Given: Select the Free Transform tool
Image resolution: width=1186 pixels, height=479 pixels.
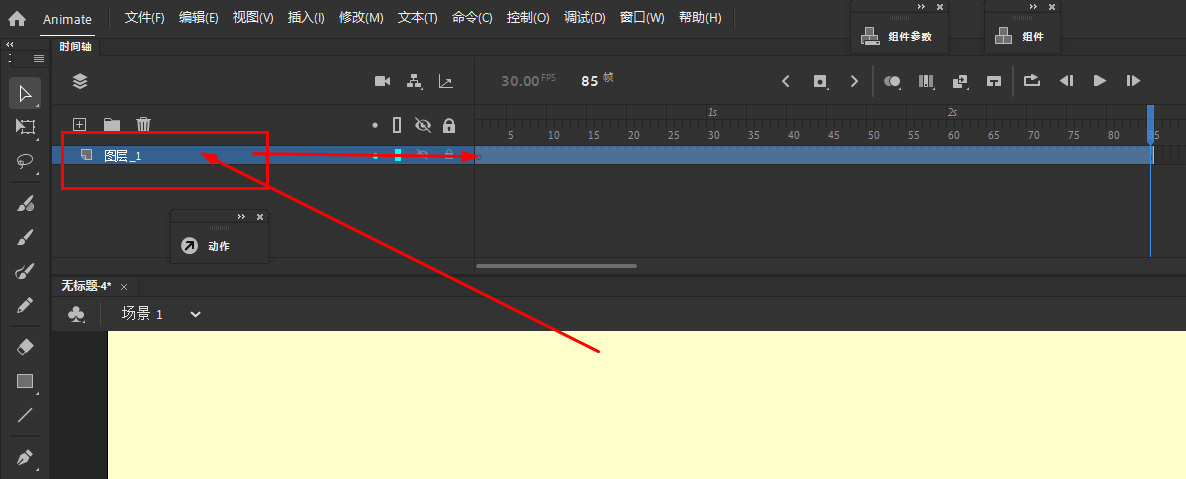Looking at the screenshot, I should pos(25,126).
